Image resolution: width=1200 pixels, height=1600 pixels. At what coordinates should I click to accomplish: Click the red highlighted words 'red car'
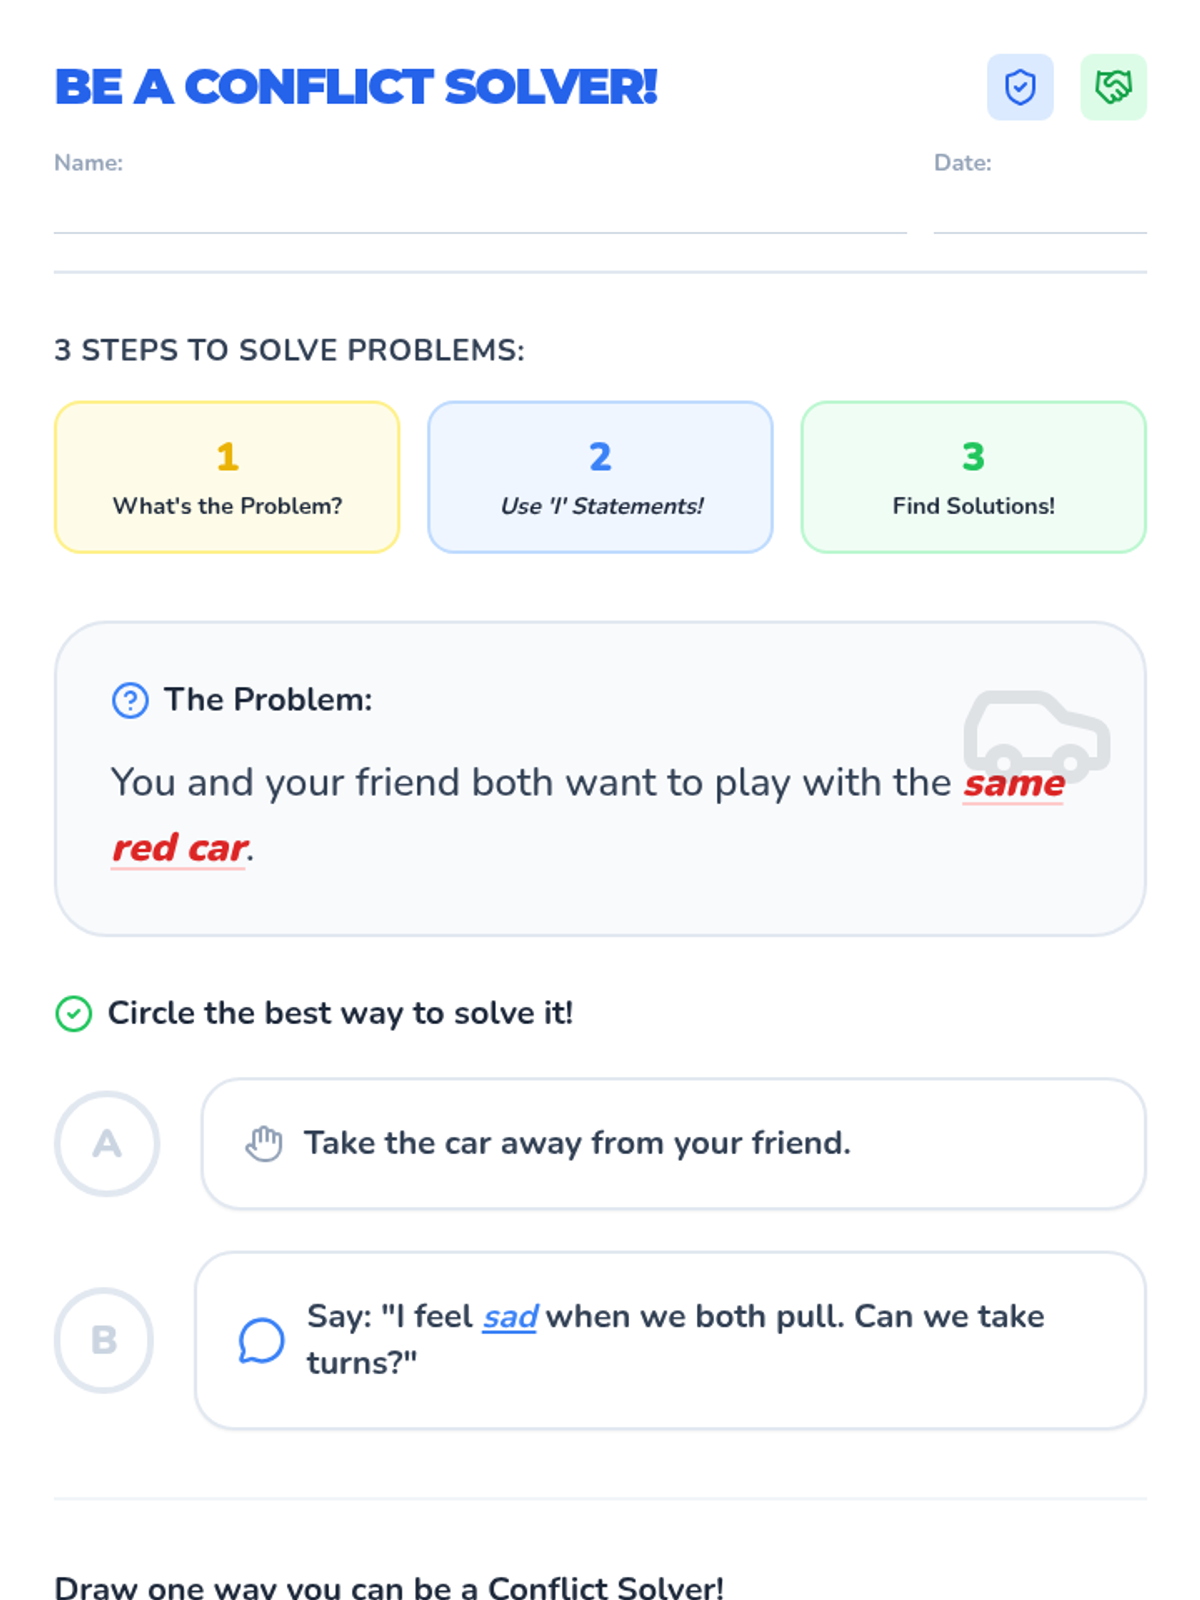pyautogui.click(x=180, y=848)
